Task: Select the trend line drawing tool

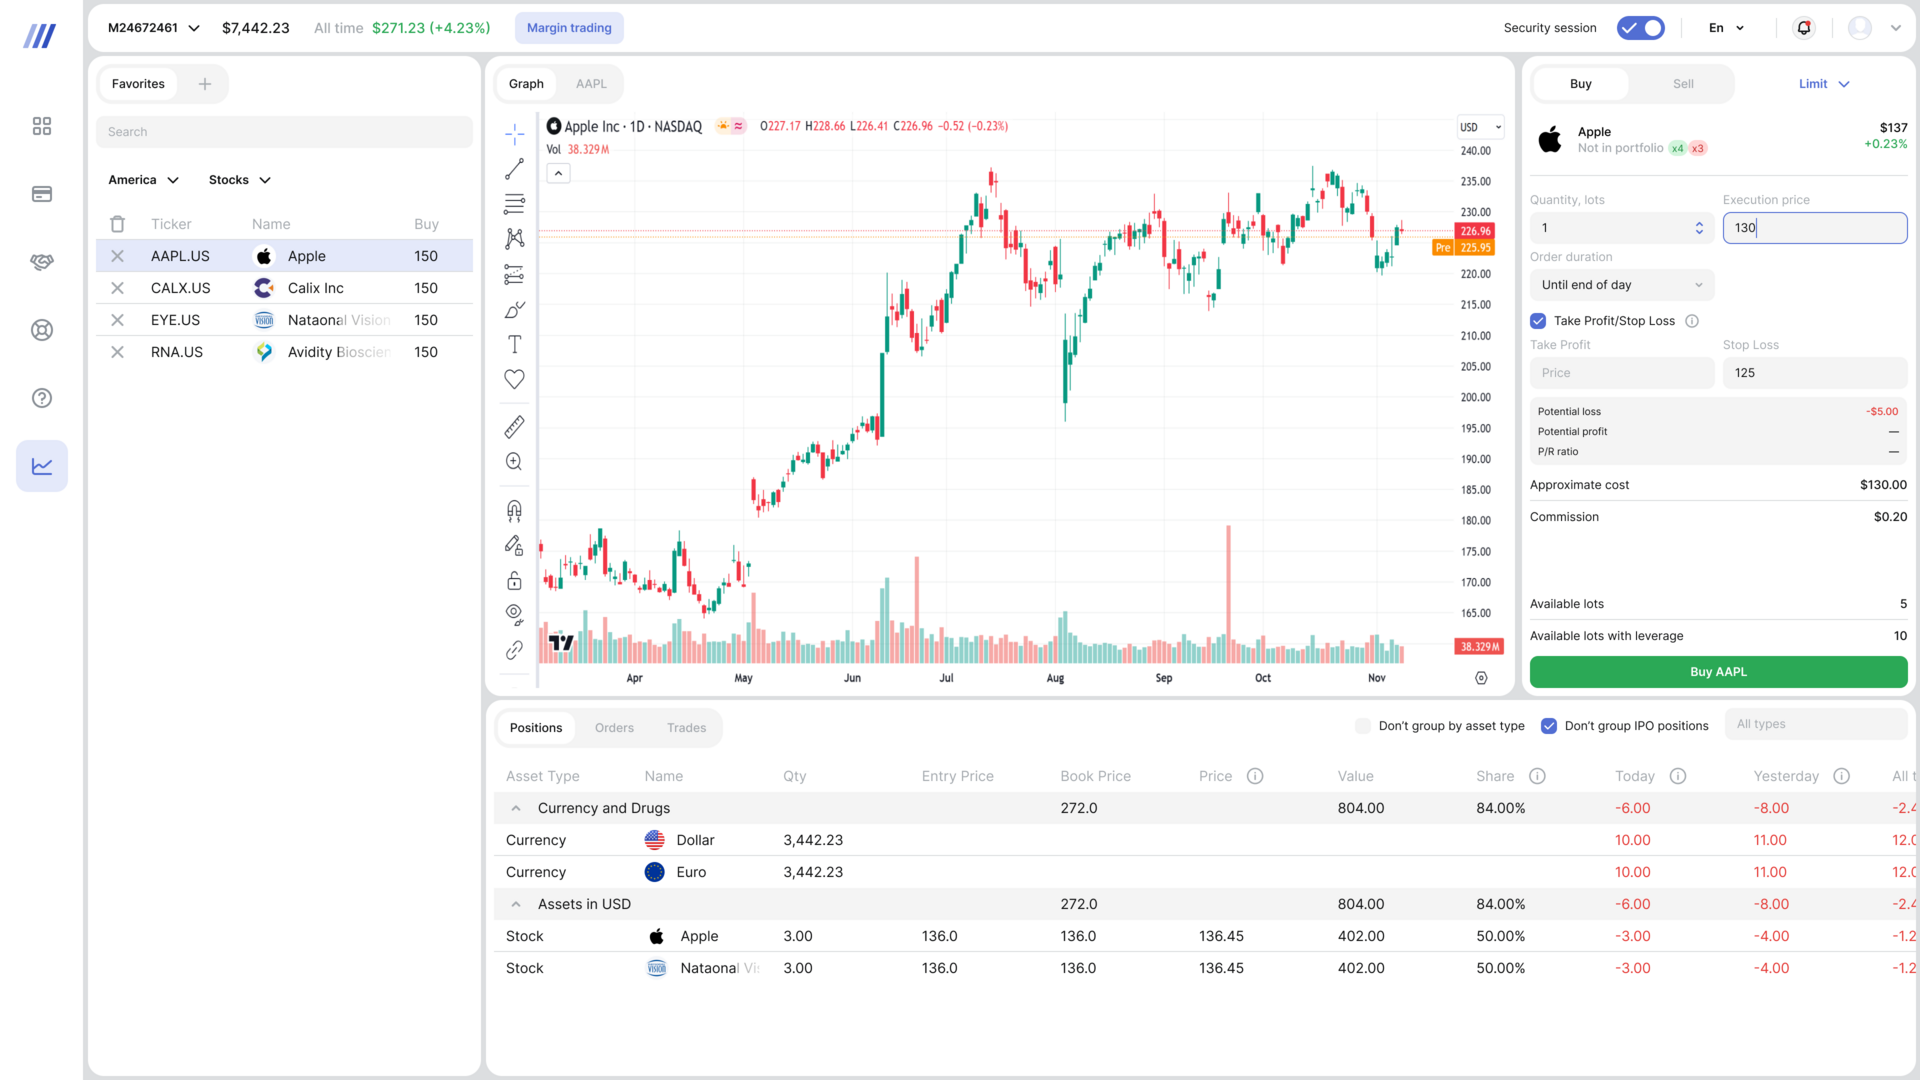Action: 514,169
